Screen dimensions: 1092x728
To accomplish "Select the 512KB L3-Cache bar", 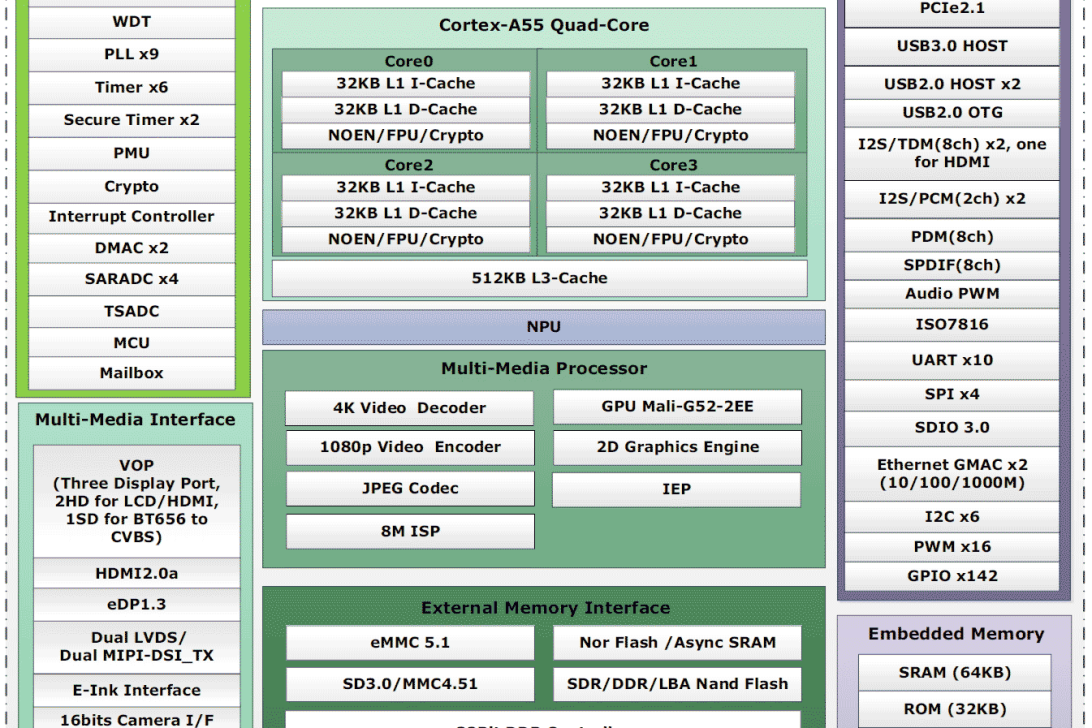I will pos(539,278).
